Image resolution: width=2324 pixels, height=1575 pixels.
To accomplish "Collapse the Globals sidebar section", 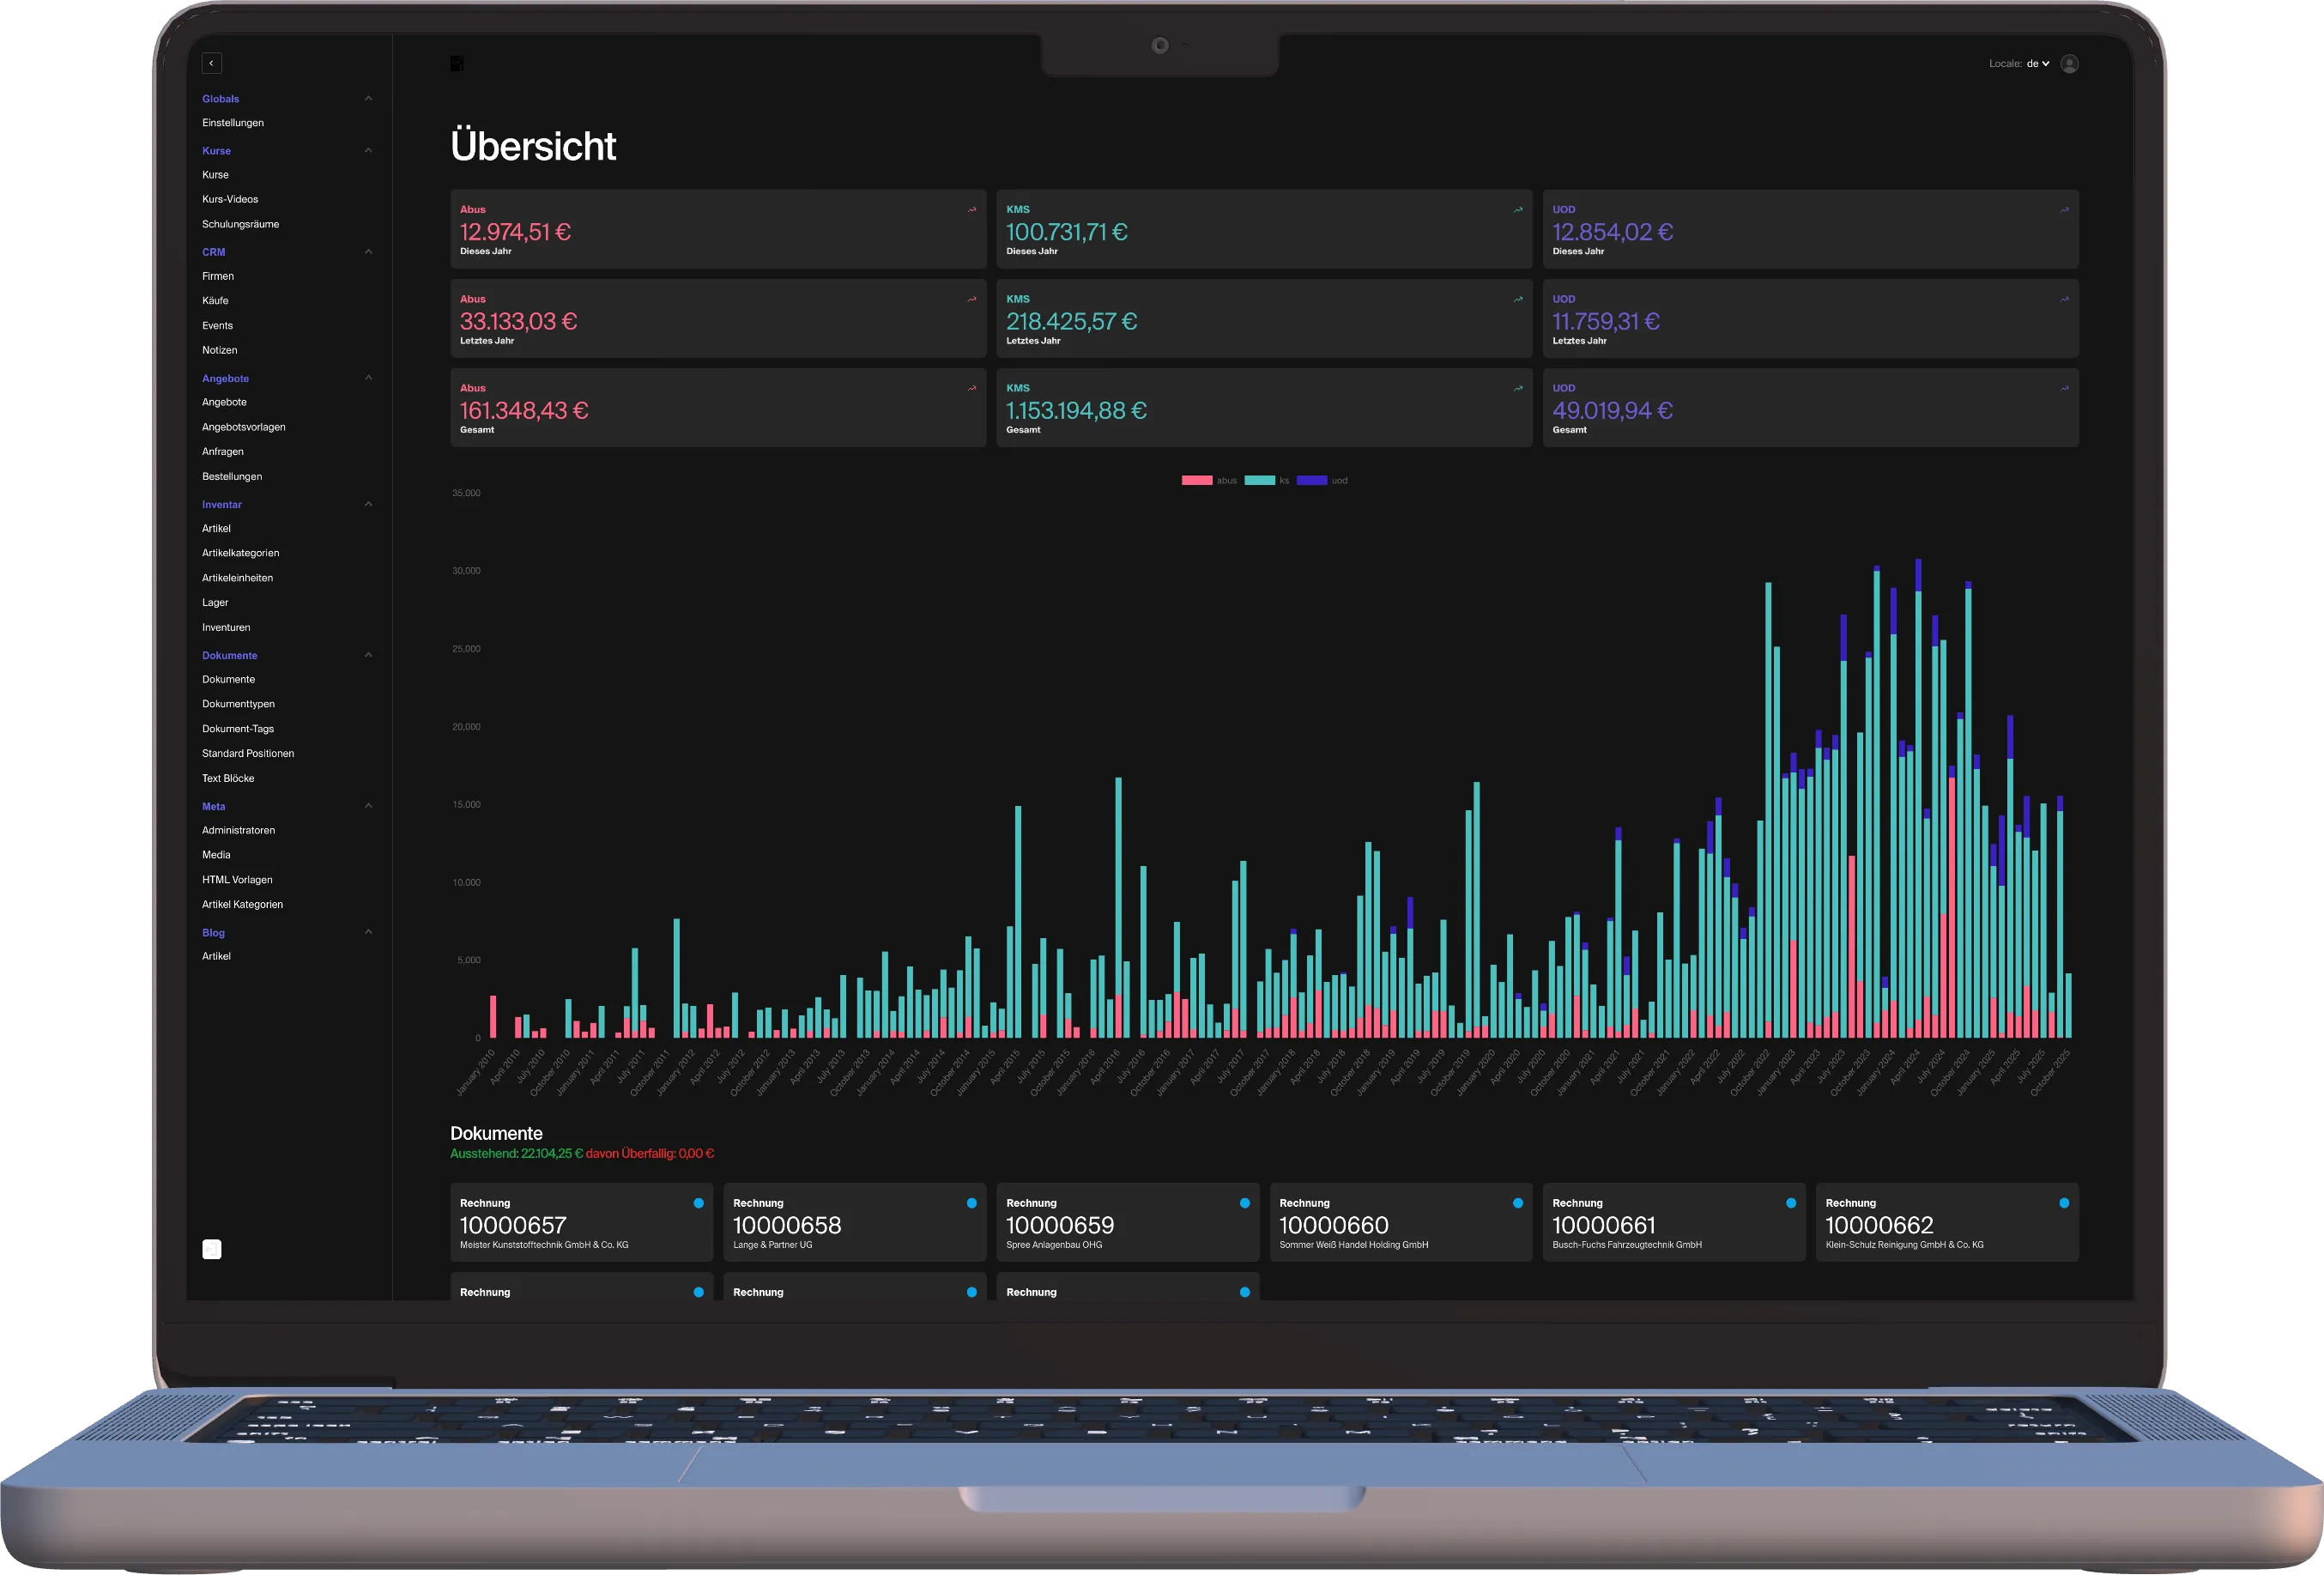I will click(x=368, y=98).
